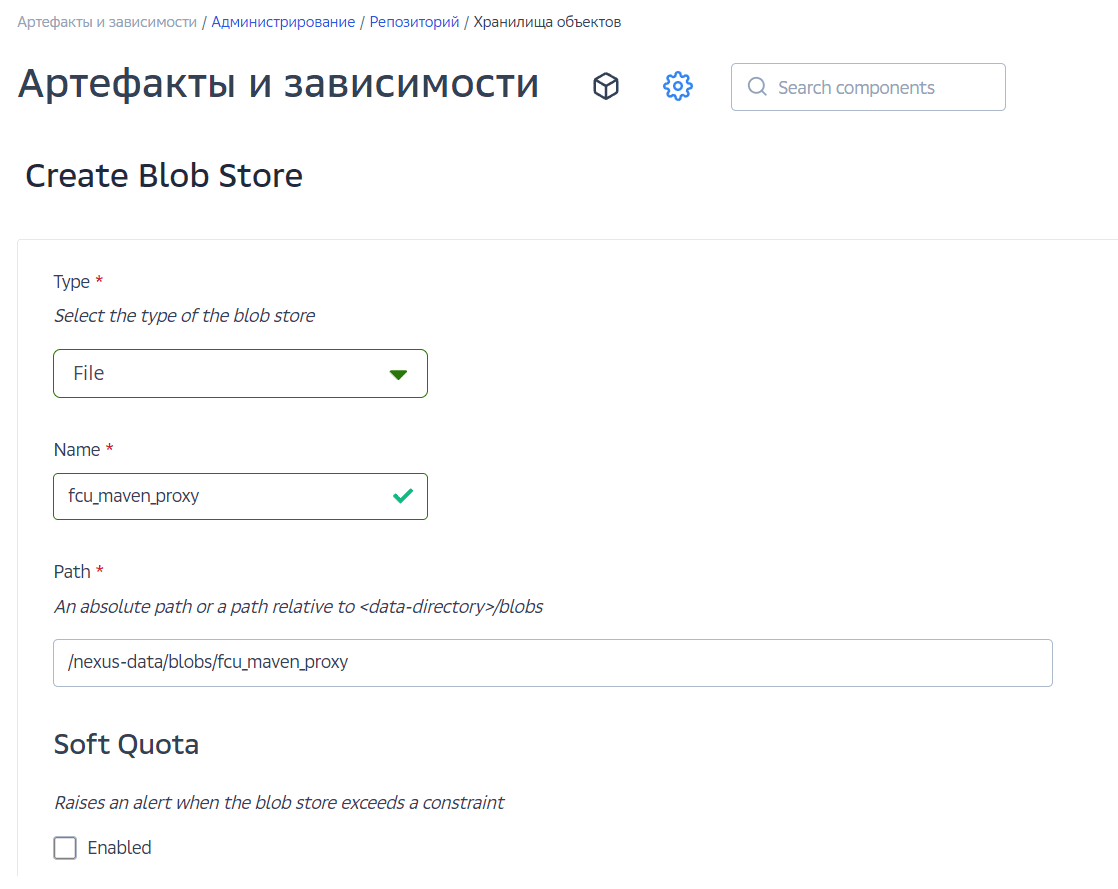Click the Артефакты и зависимости breadcrumb

pos(104,21)
